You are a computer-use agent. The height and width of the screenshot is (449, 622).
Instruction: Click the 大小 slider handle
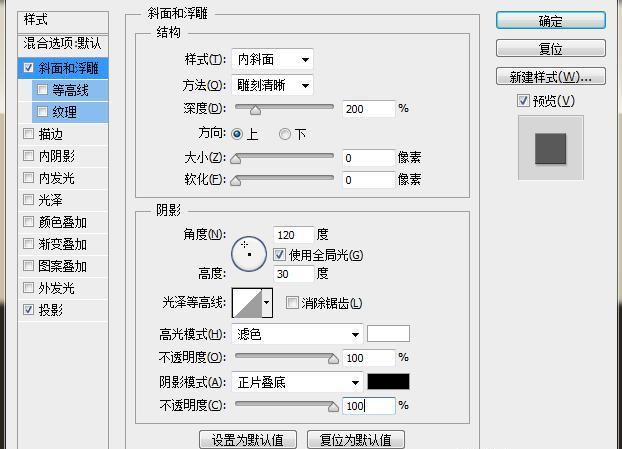tap(236, 159)
